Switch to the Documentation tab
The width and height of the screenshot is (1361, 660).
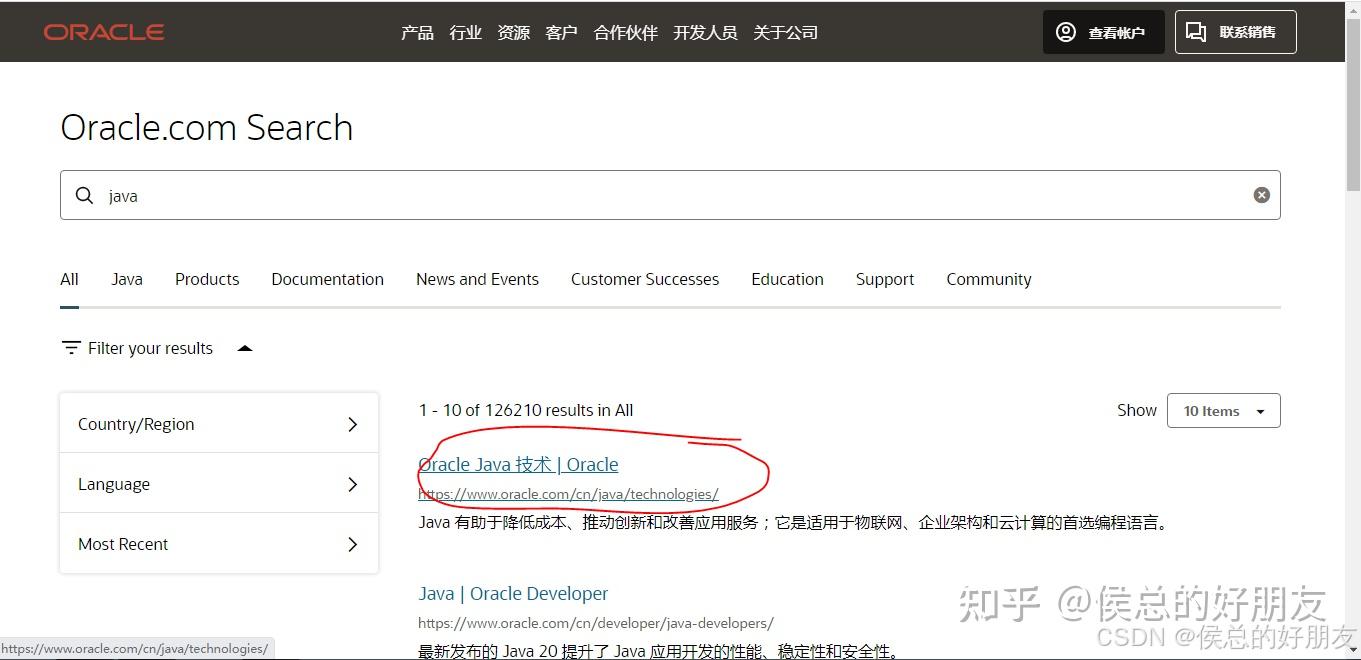(x=327, y=279)
